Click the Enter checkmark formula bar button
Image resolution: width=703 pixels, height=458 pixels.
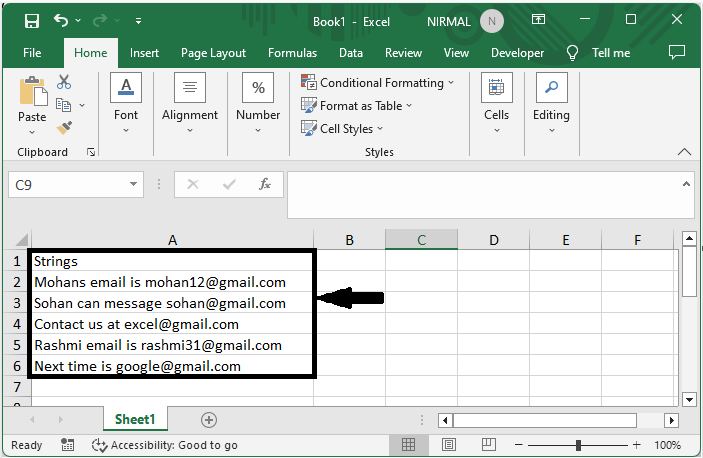pos(229,184)
